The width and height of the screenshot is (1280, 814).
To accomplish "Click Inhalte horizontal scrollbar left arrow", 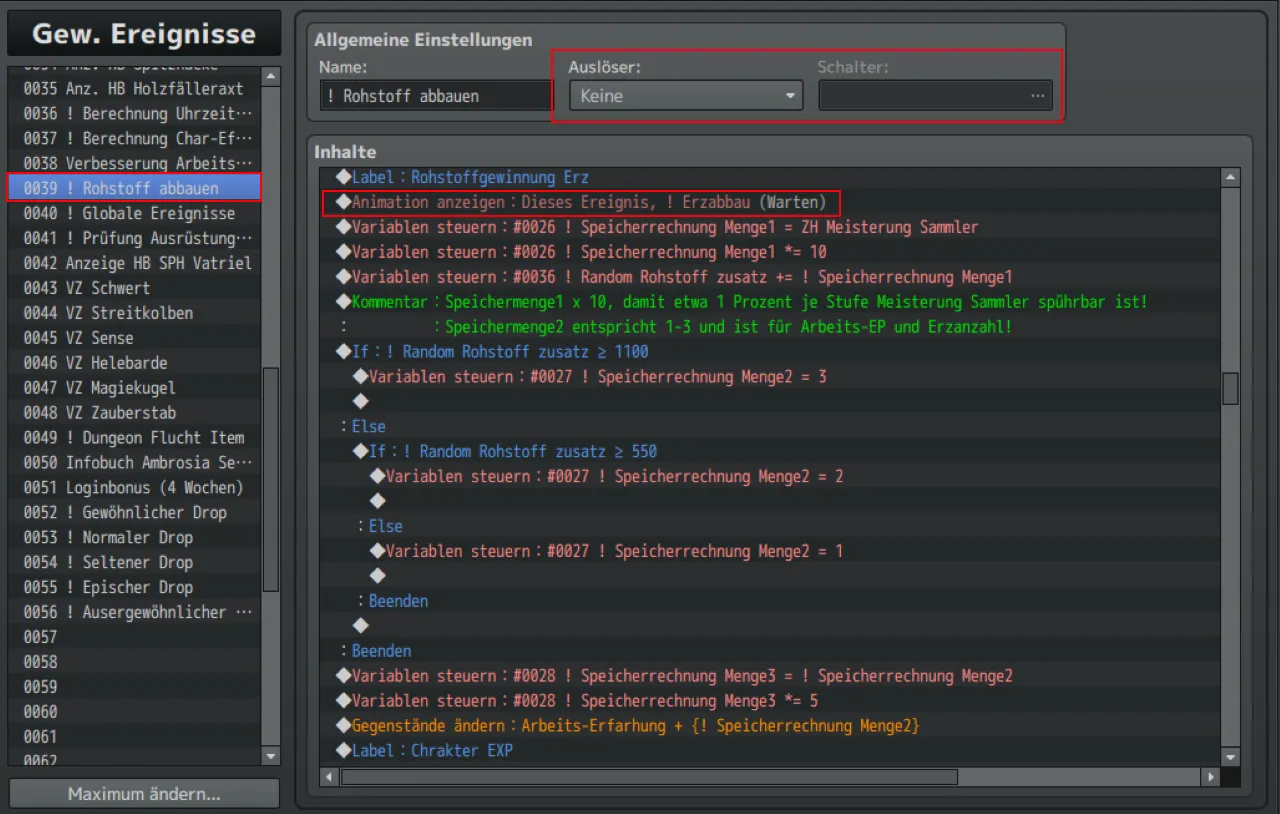I will click(x=328, y=777).
